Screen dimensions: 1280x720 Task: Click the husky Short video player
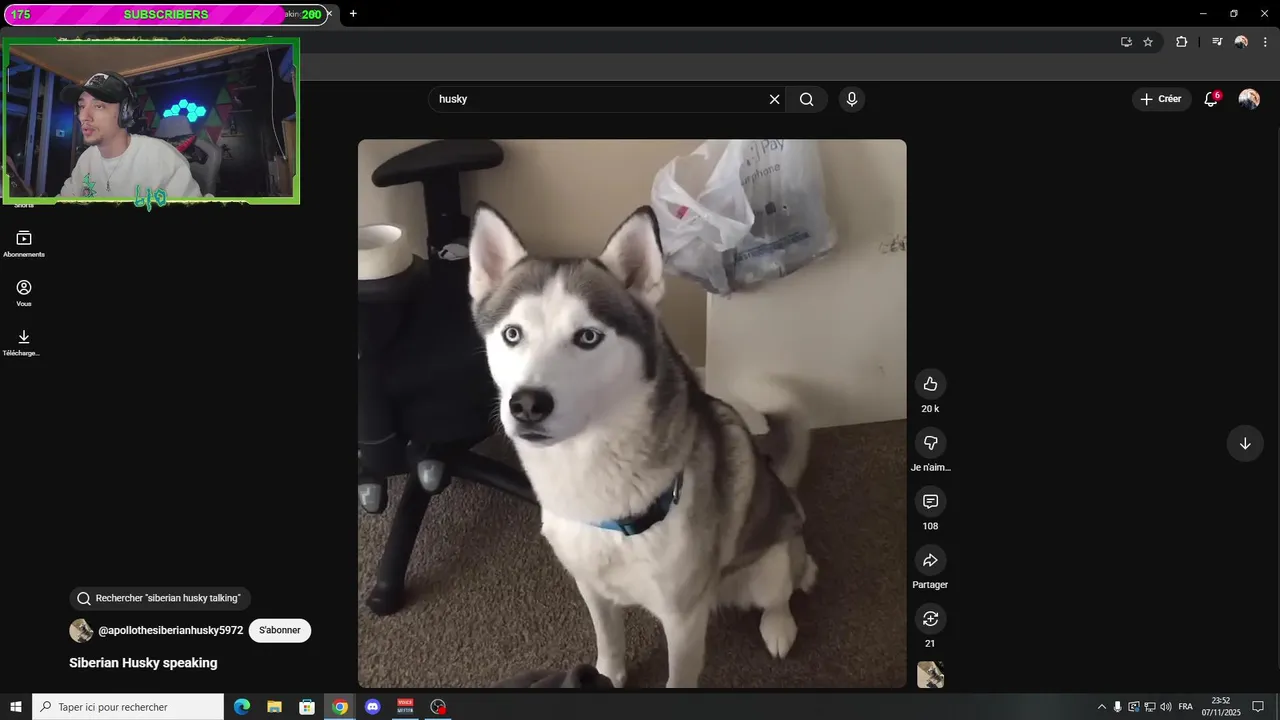click(632, 413)
